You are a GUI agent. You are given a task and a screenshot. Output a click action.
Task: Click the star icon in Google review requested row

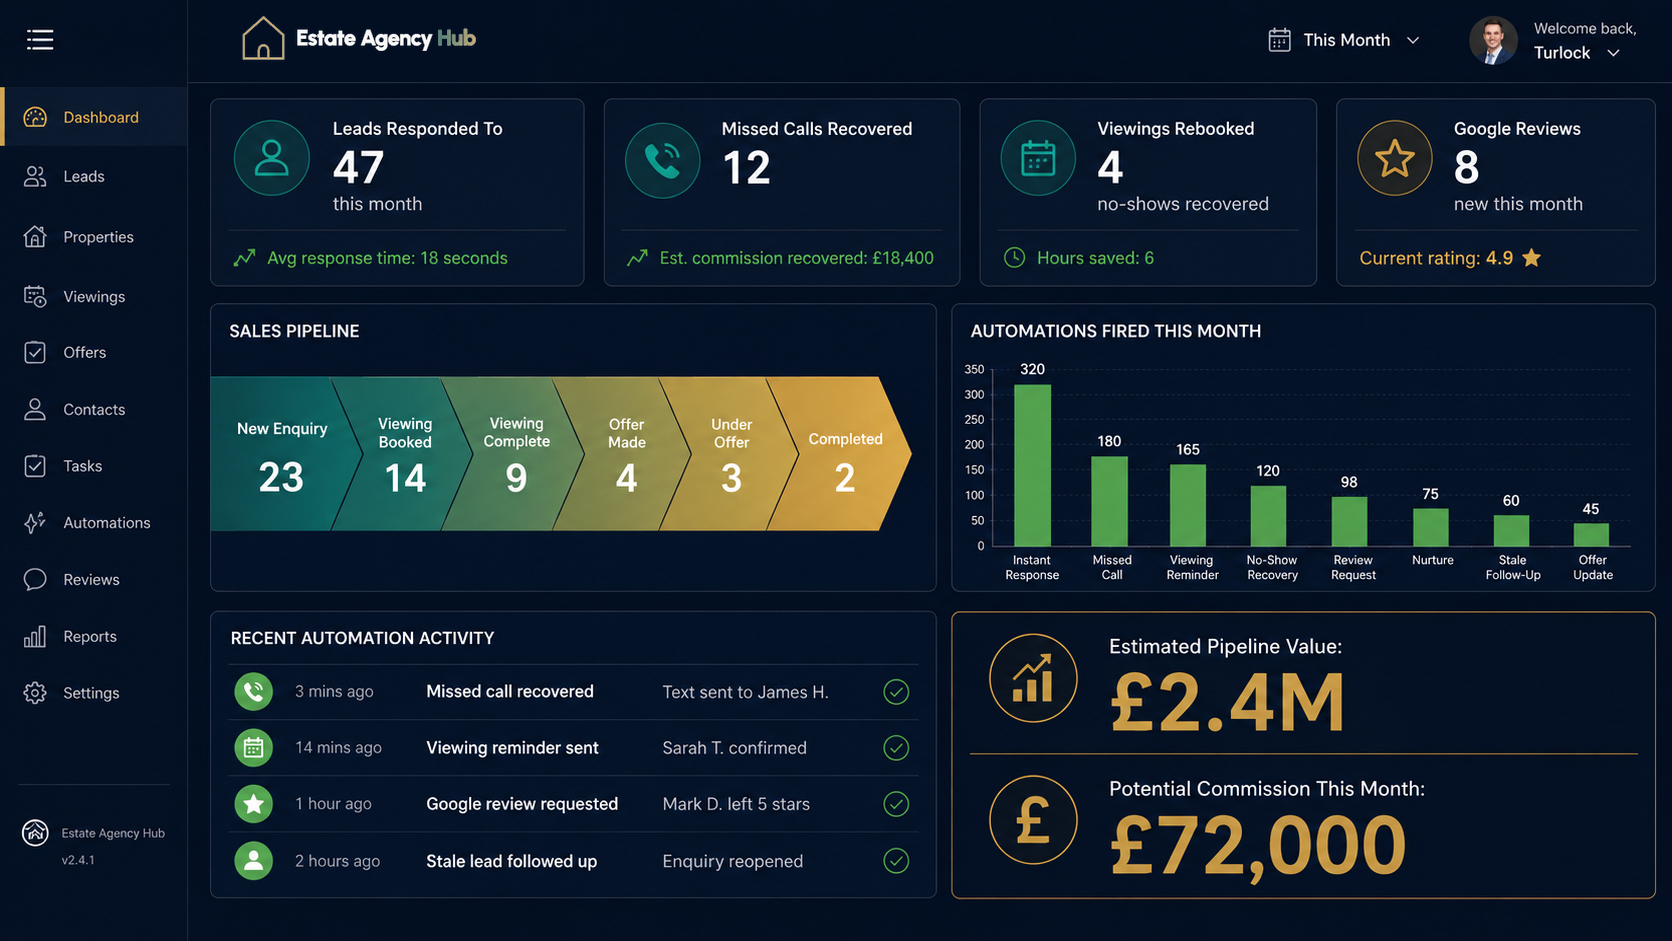(254, 804)
